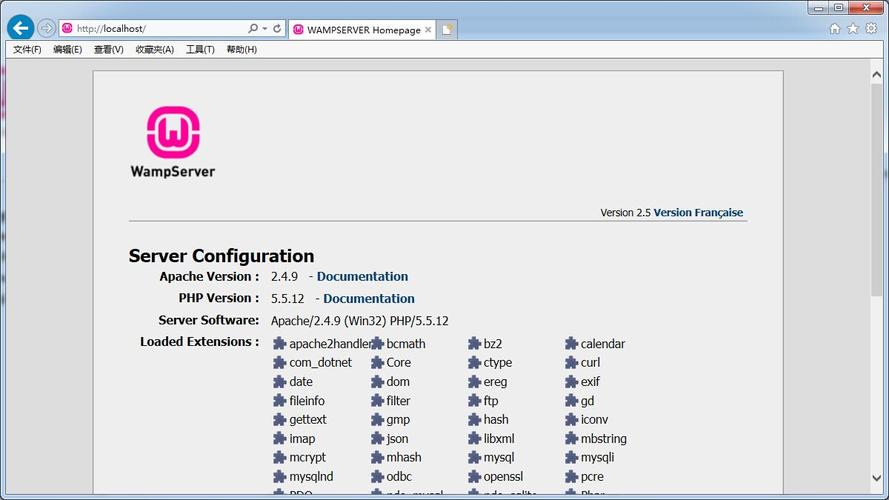Open PHP Version Documentation link
The width and height of the screenshot is (889, 500).
coord(369,299)
